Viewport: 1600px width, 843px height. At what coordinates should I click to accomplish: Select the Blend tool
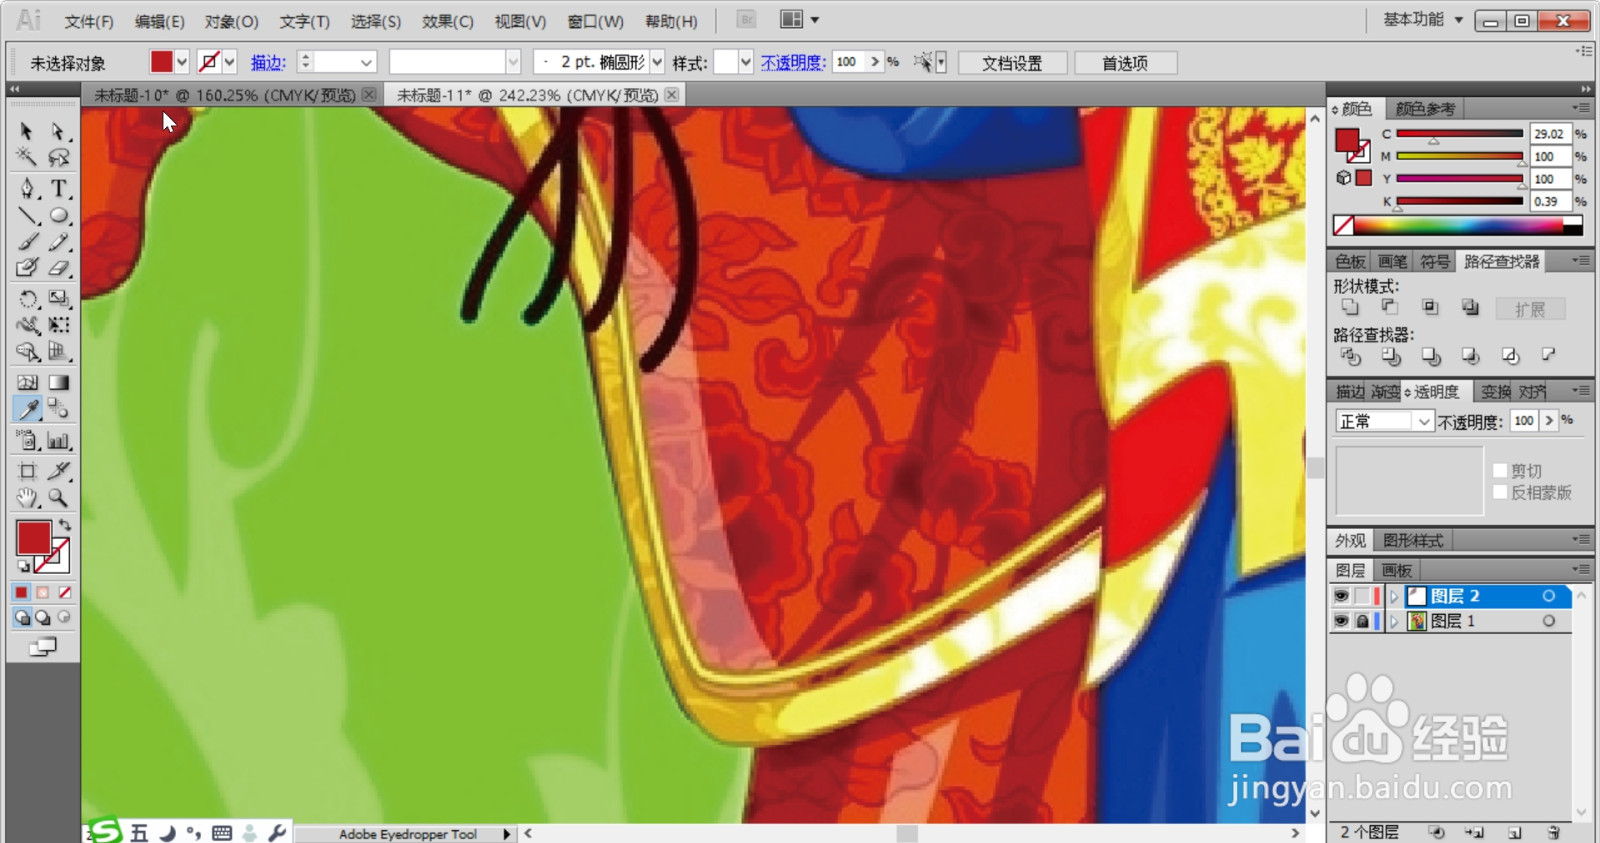pos(59,409)
